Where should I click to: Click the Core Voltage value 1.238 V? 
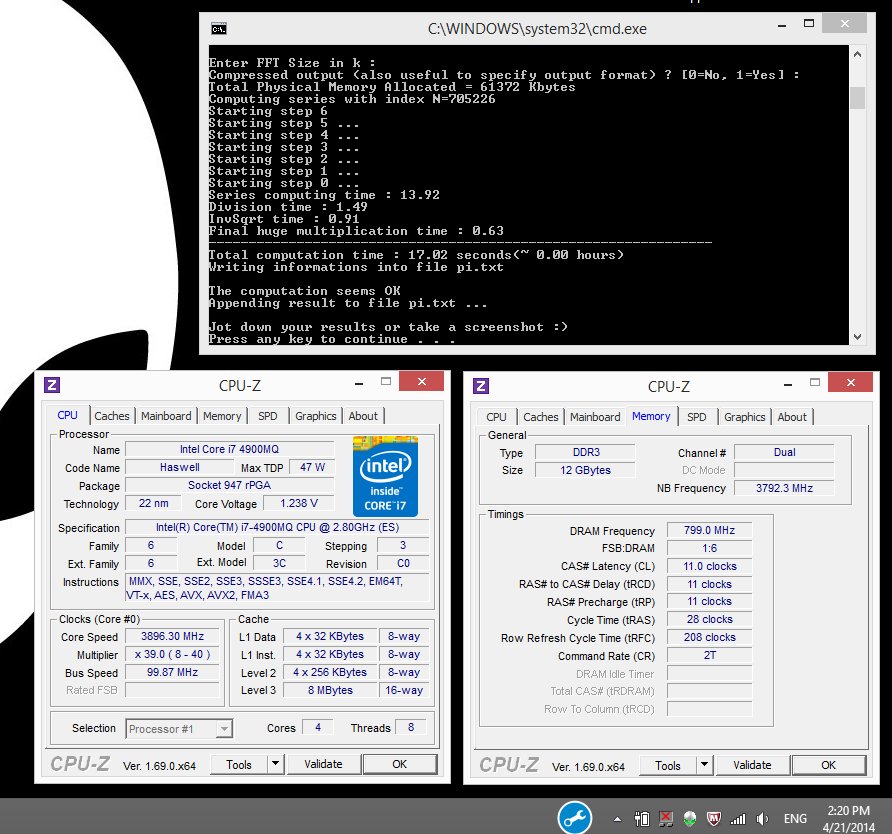coord(299,503)
